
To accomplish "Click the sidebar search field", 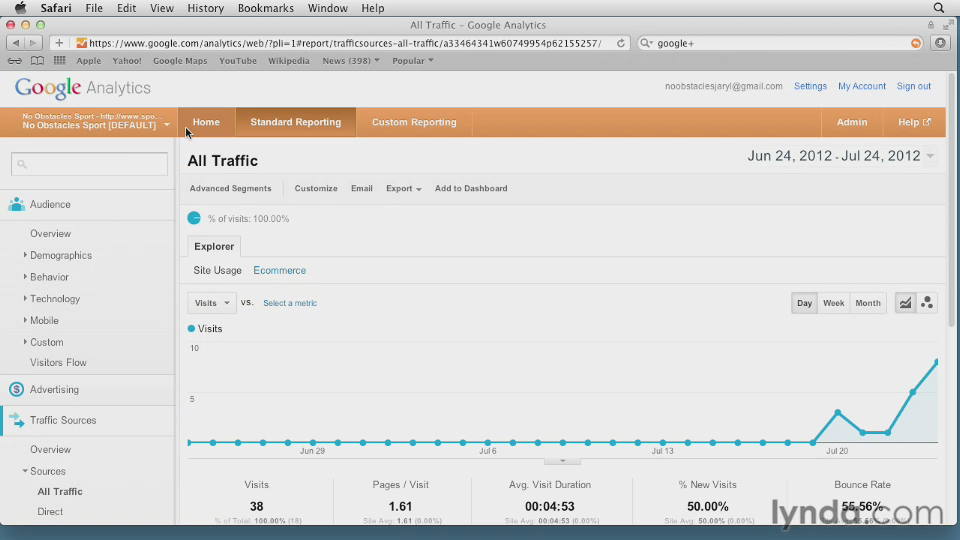I will tap(90, 164).
